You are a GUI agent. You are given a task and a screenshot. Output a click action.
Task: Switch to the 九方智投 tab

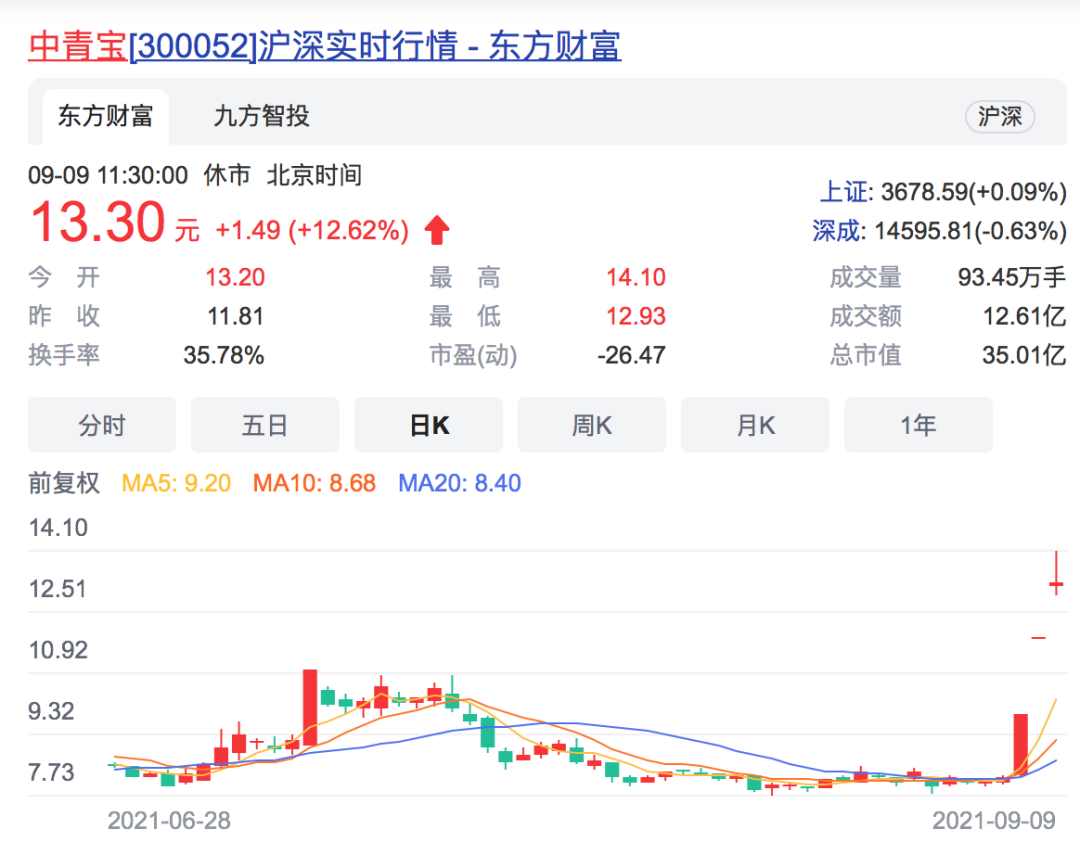[261, 116]
